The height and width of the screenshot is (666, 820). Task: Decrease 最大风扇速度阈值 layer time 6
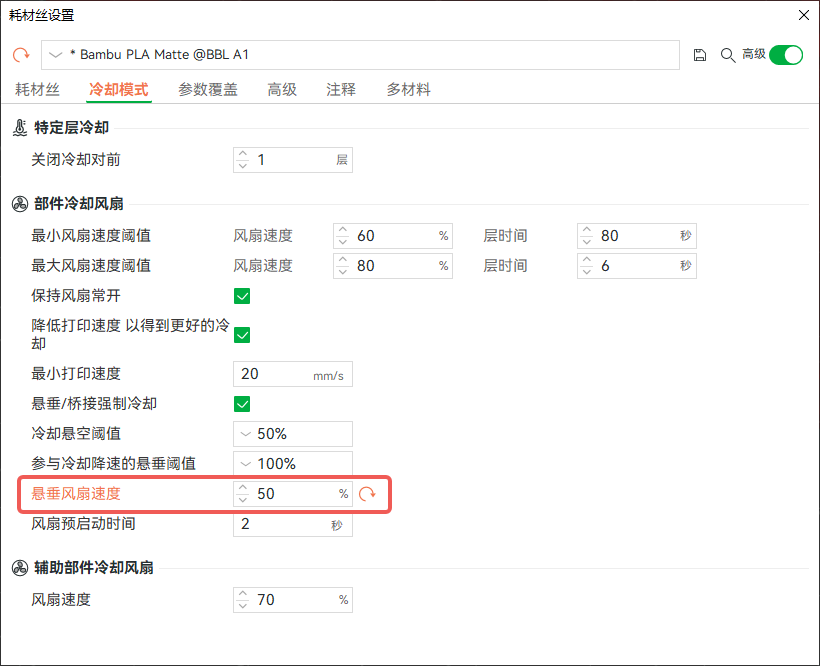coord(587,272)
